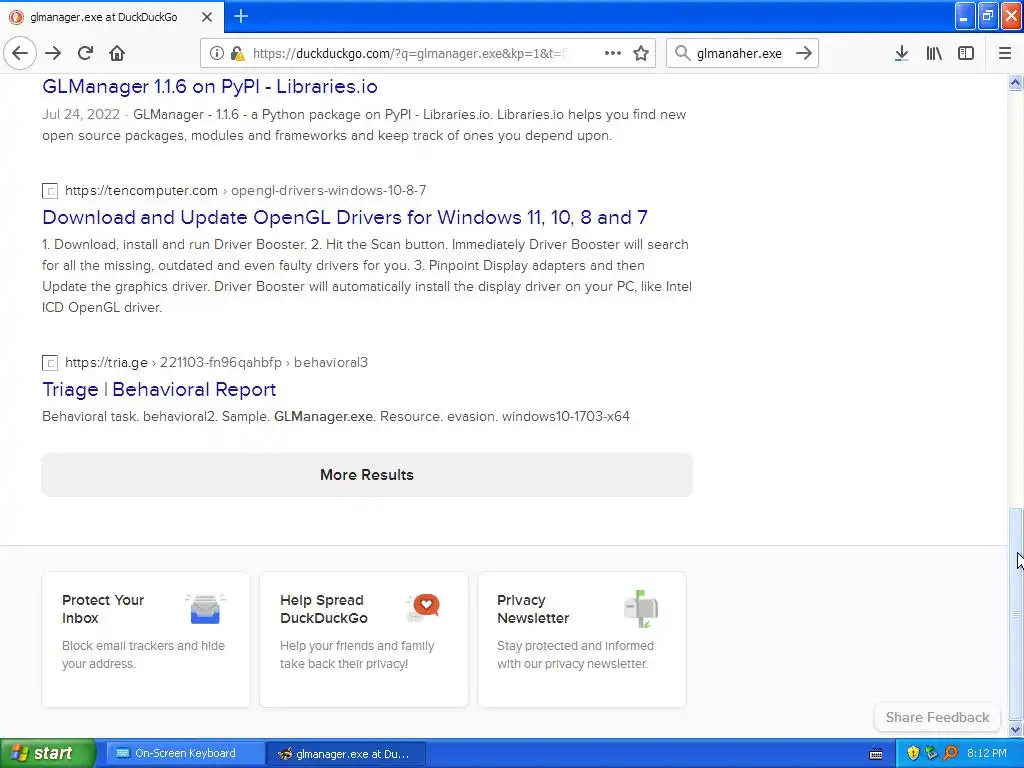Toggle the sidebar view
This screenshot has width=1024, height=768.
click(x=966, y=53)
